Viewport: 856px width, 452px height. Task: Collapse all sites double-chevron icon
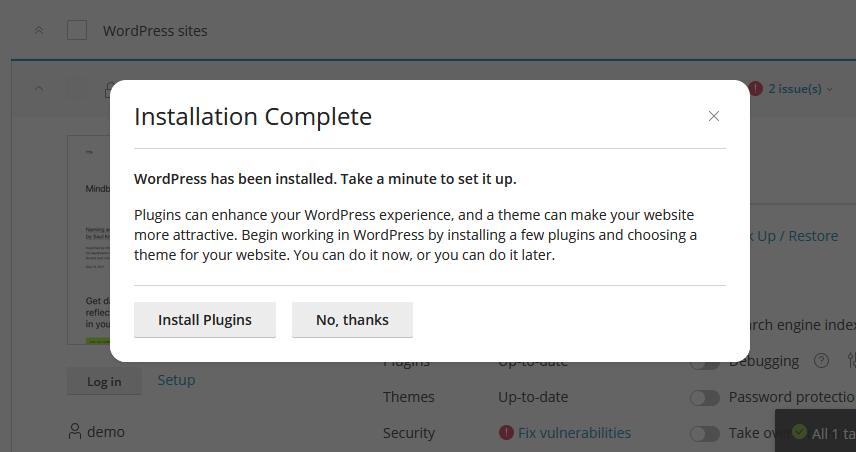pyautogui.click(x=39, y=31)
